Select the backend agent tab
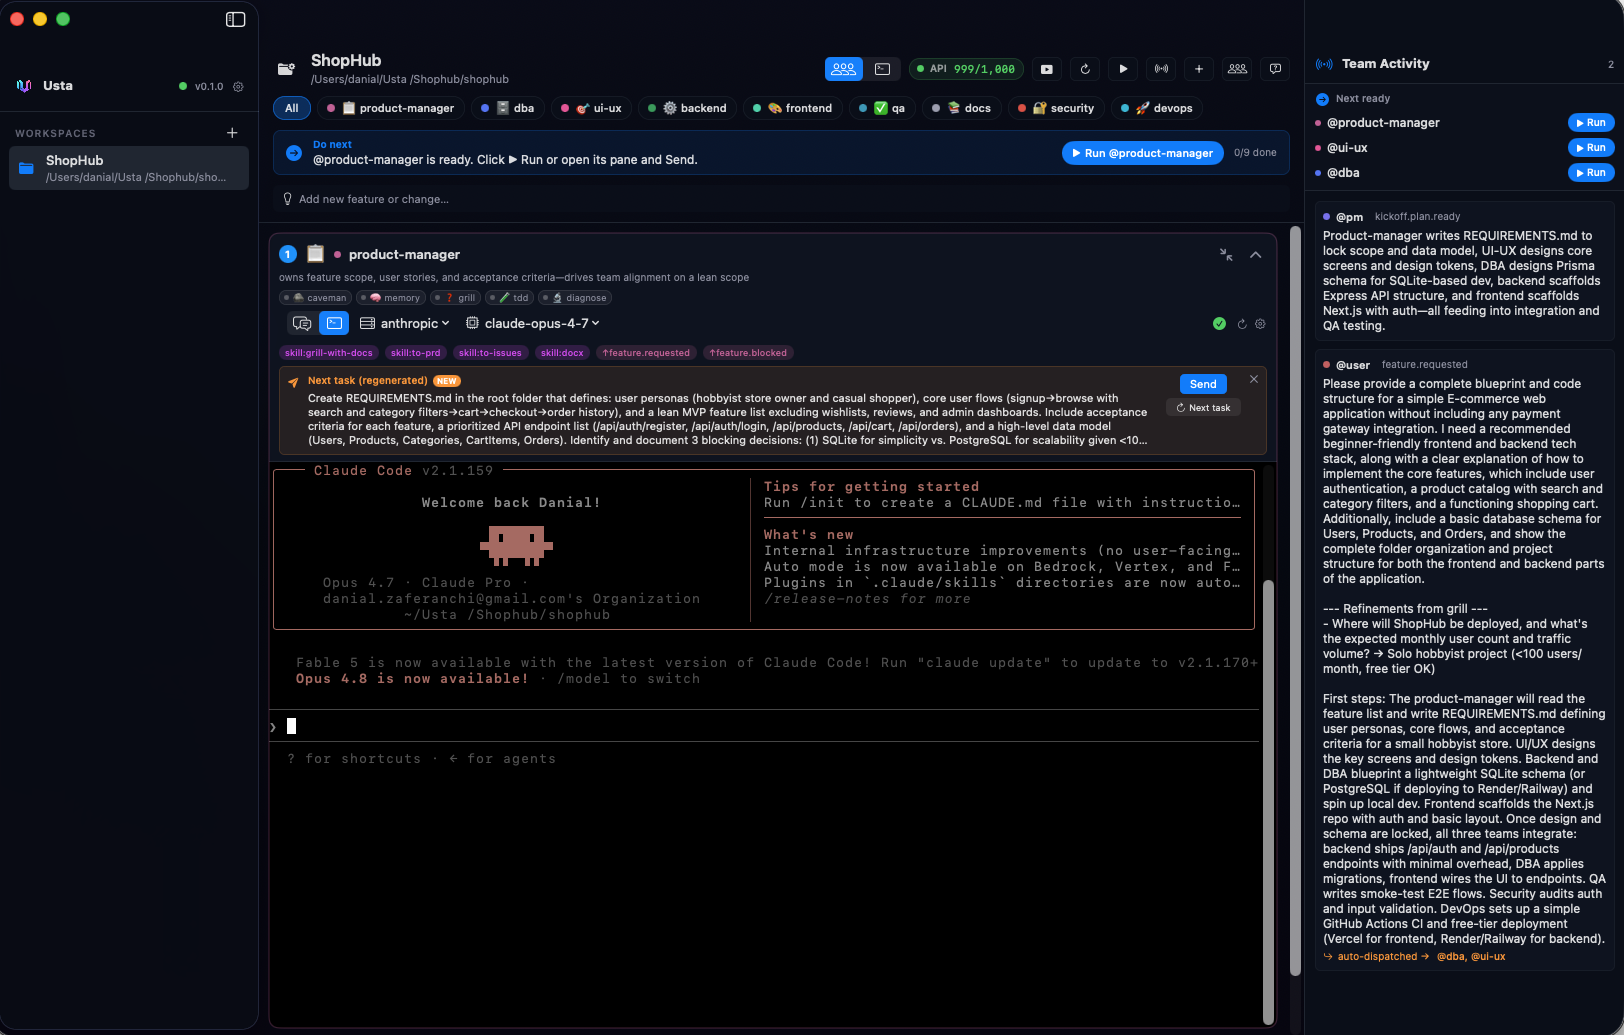 point(687,108)
